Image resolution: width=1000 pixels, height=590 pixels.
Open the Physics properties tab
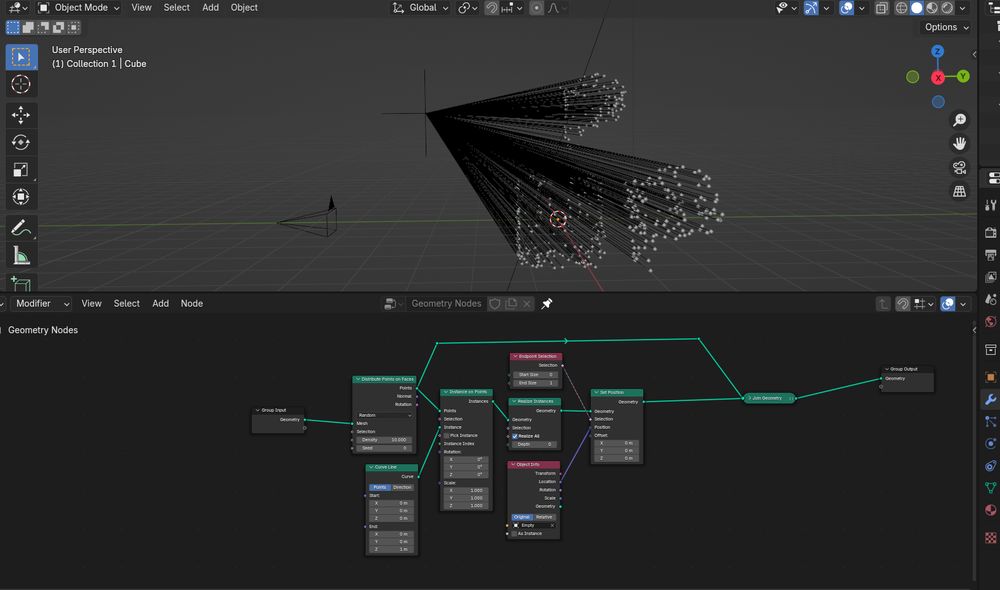990,443
